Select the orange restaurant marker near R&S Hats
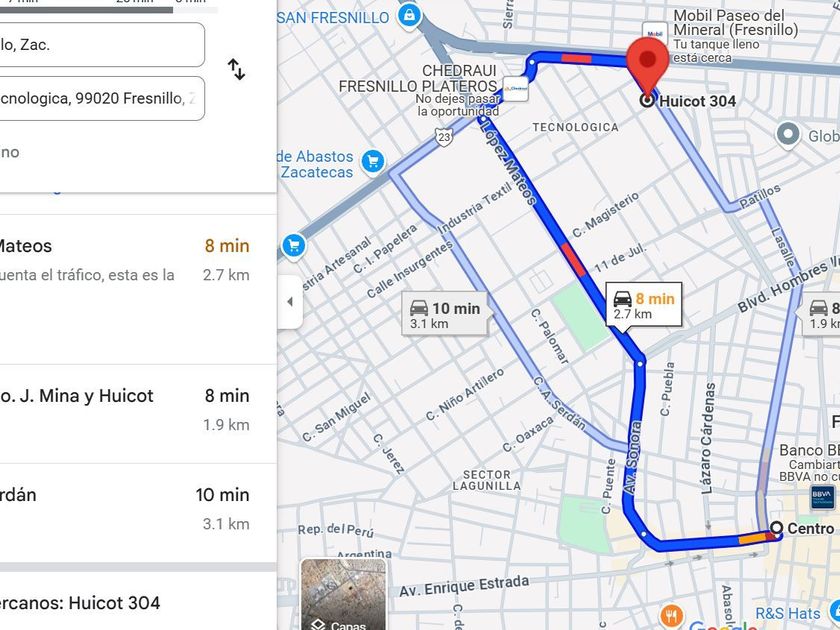 click(670, 615)
